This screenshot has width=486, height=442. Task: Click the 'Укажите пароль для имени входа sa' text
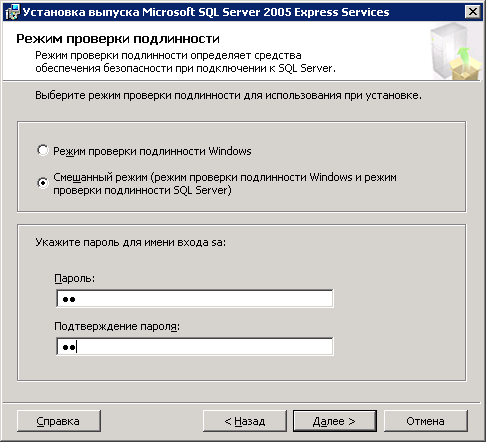point(131,242)
